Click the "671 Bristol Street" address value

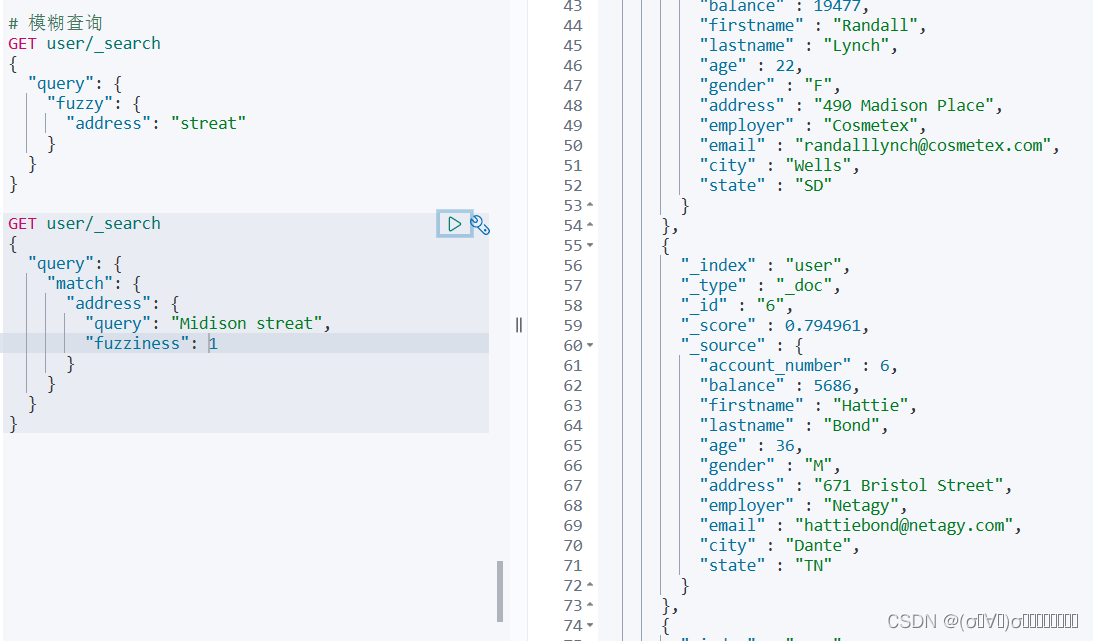(908, 485)
